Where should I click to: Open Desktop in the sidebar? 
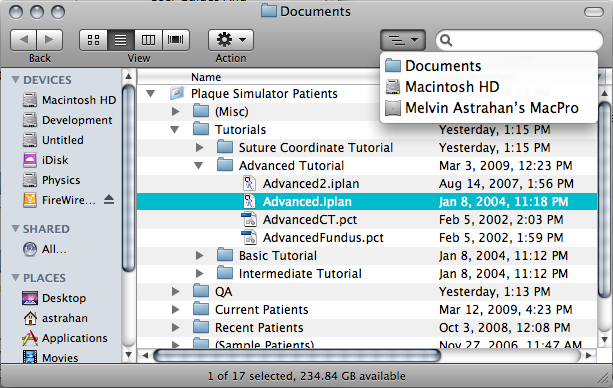(54, 298)
